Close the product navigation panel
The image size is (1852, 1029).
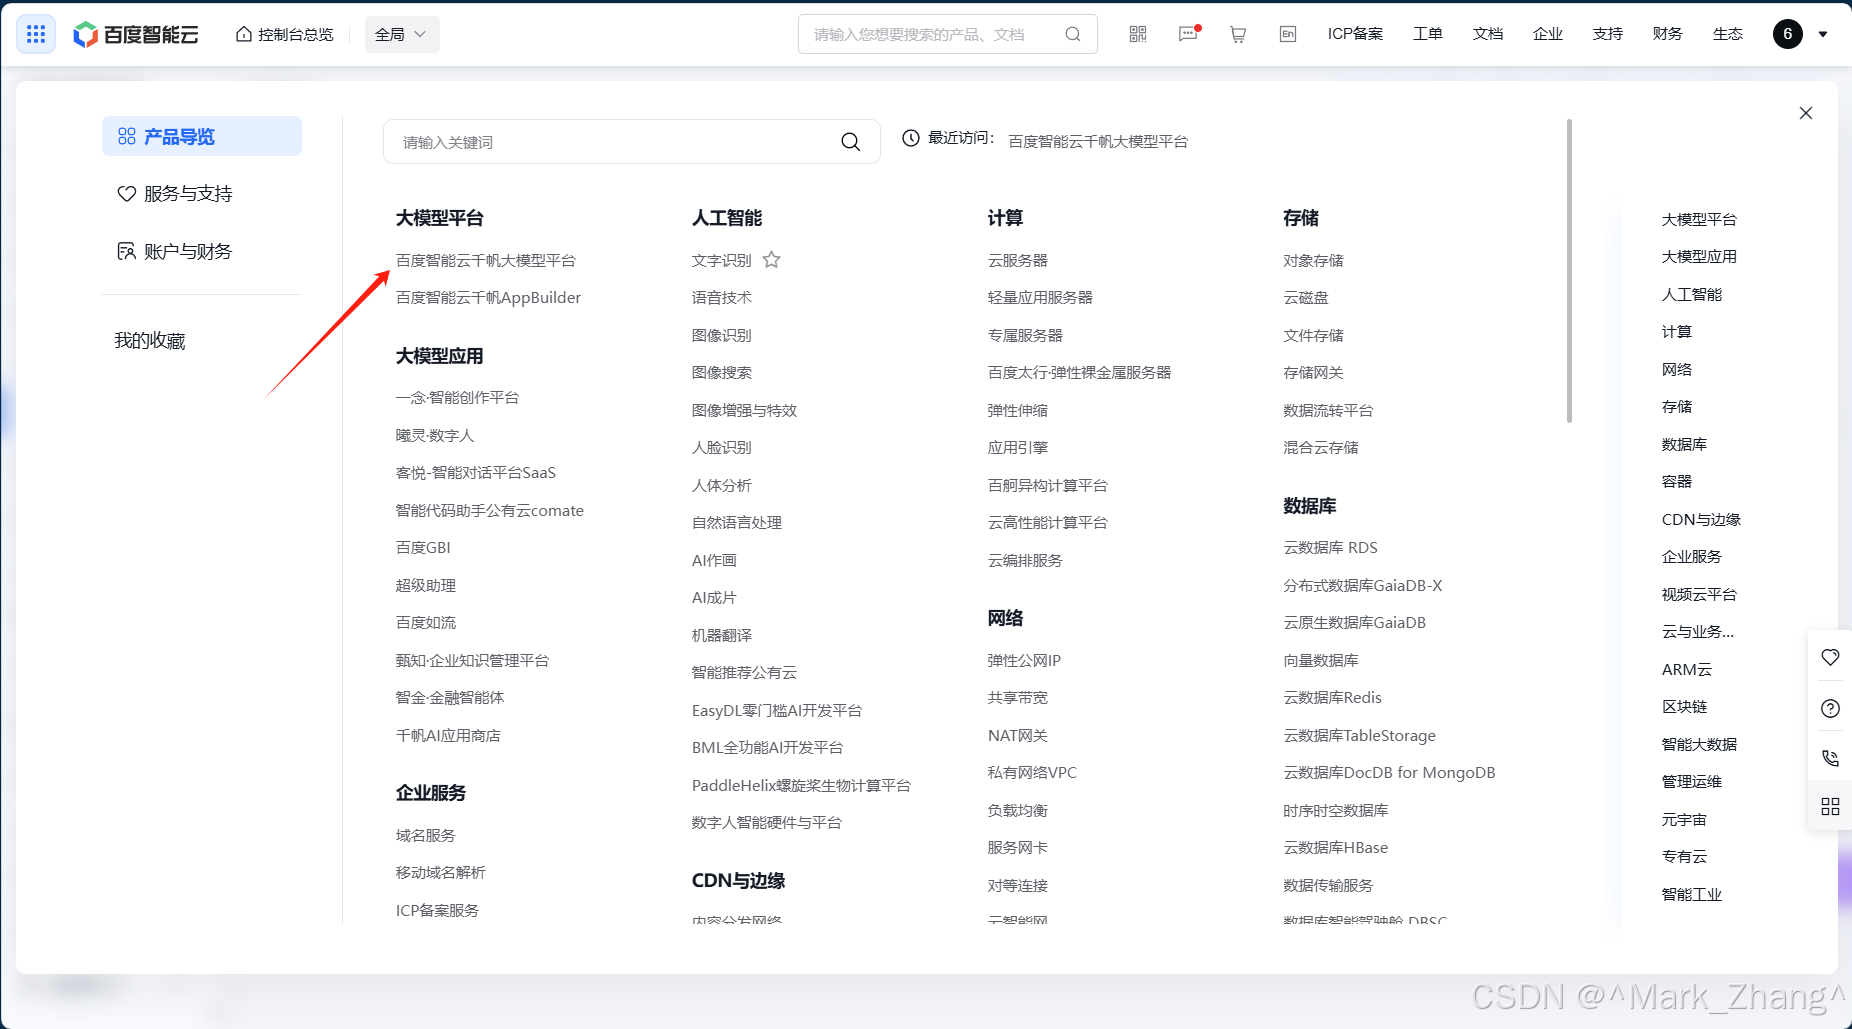[x=1806, y=113]
